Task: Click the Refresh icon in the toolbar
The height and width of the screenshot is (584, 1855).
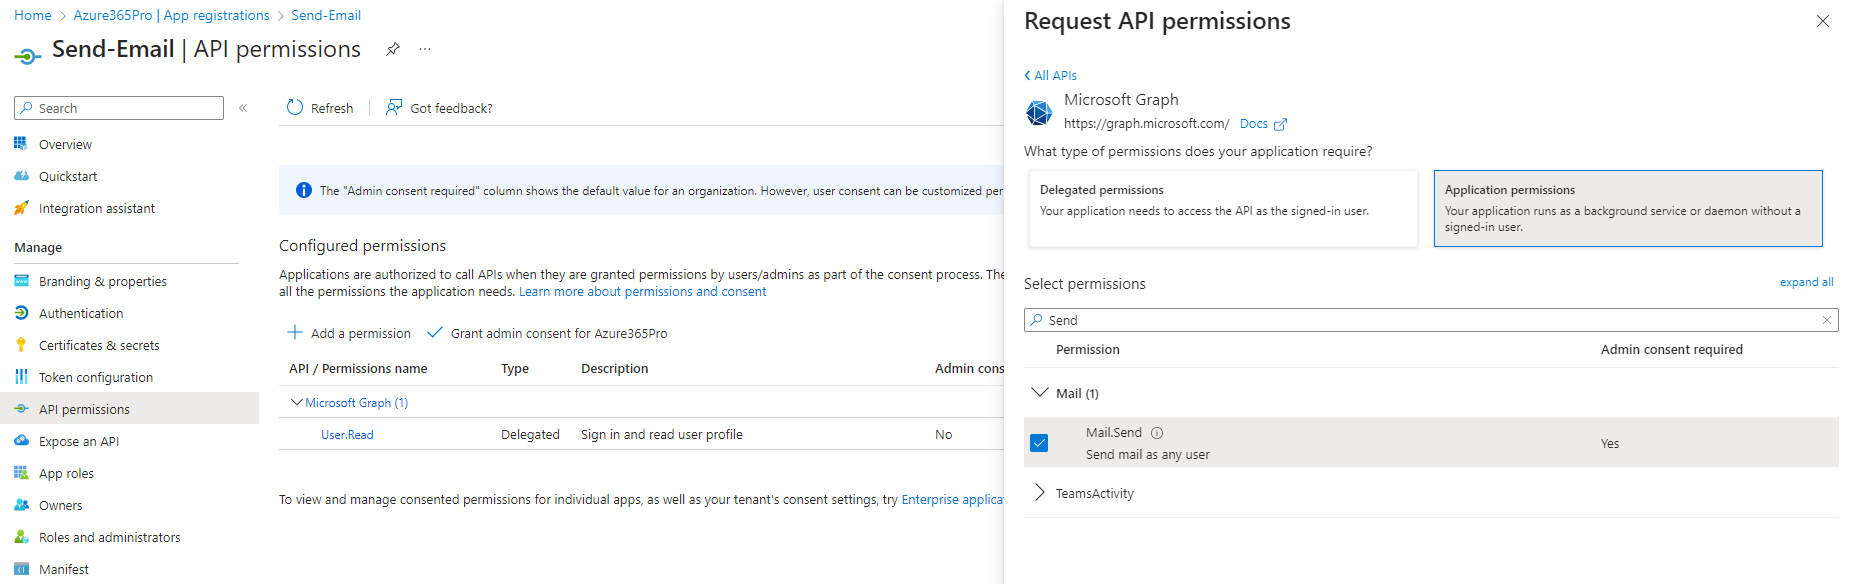Action: click(295, 107)
